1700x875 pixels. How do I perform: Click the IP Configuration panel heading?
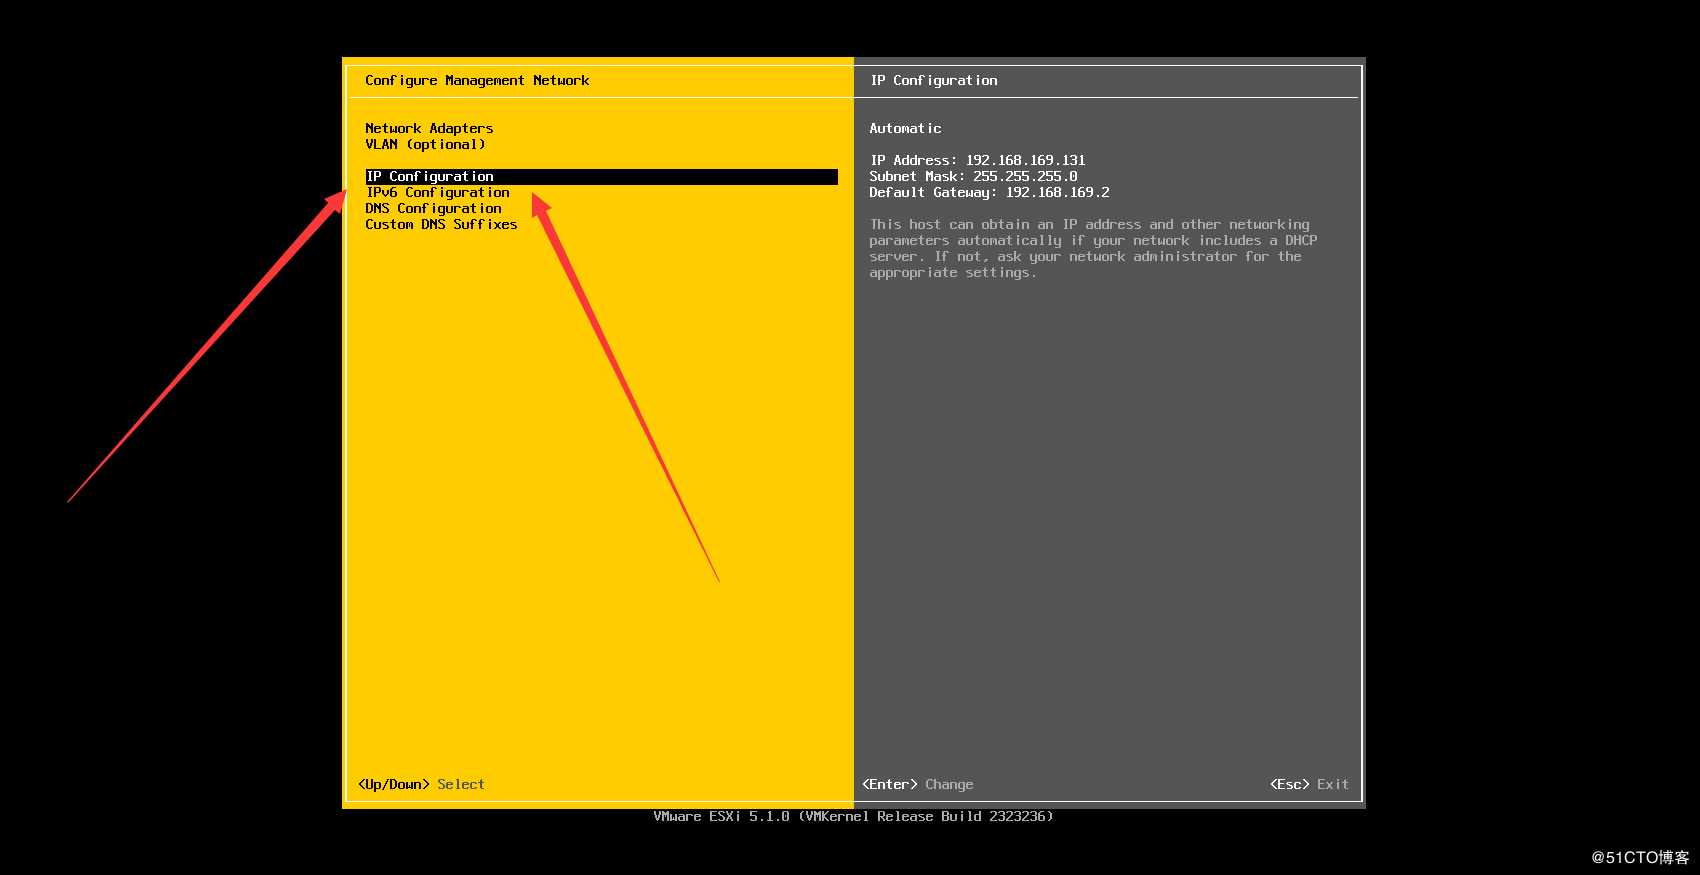pos(934,80)
